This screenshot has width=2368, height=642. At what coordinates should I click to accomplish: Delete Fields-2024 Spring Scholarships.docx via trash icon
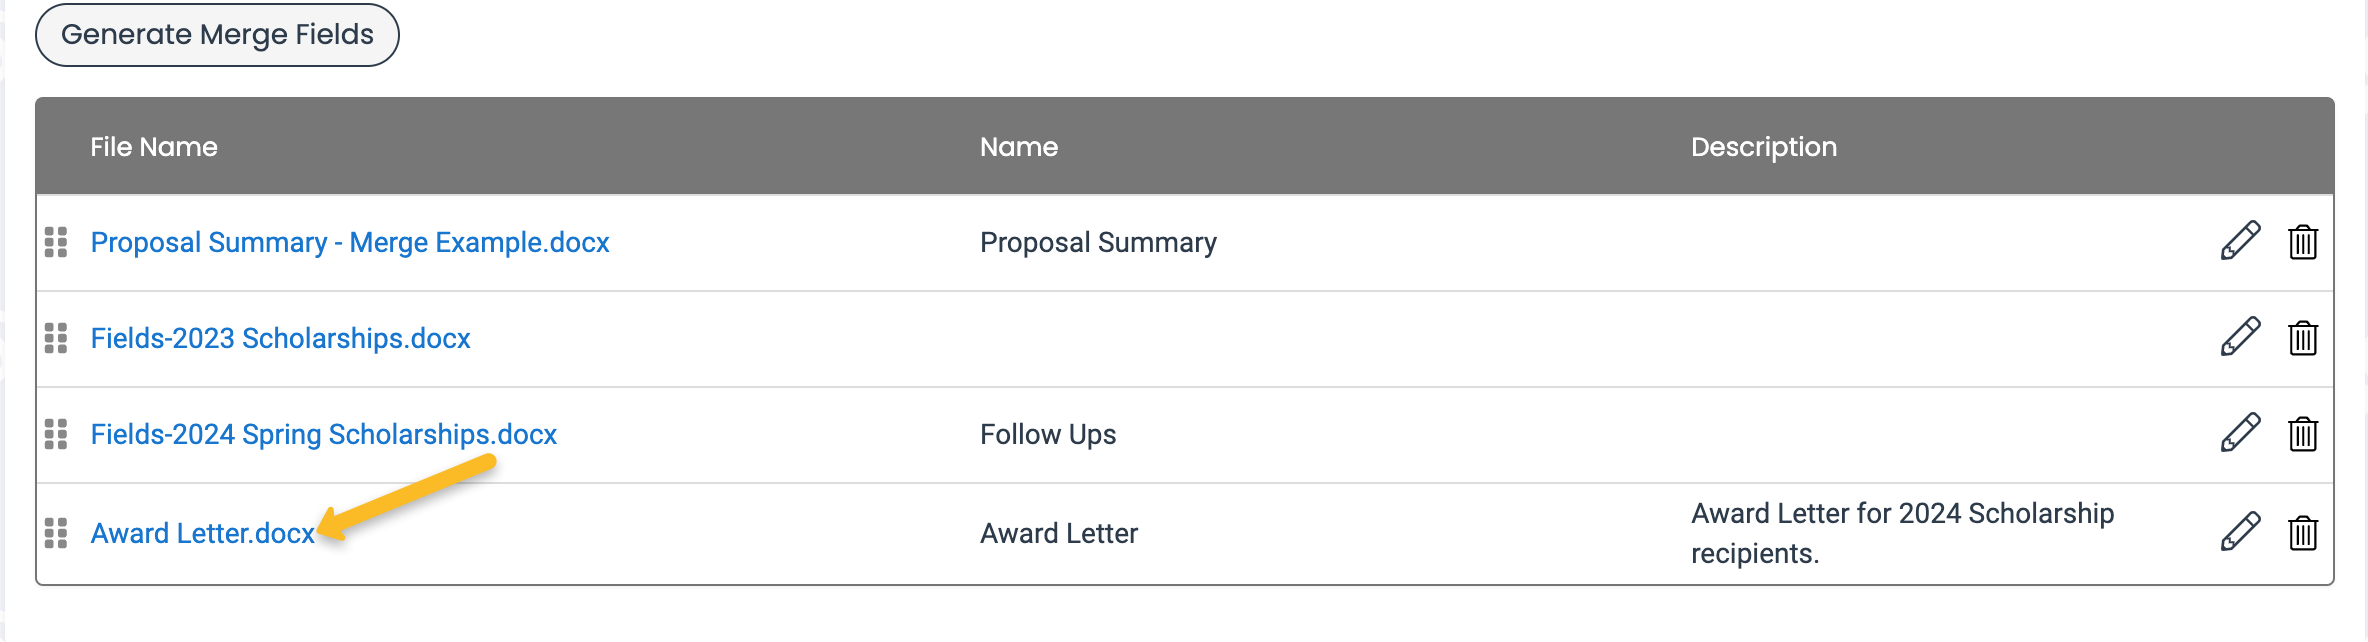pyautogui.click(x=2303, y=433)
